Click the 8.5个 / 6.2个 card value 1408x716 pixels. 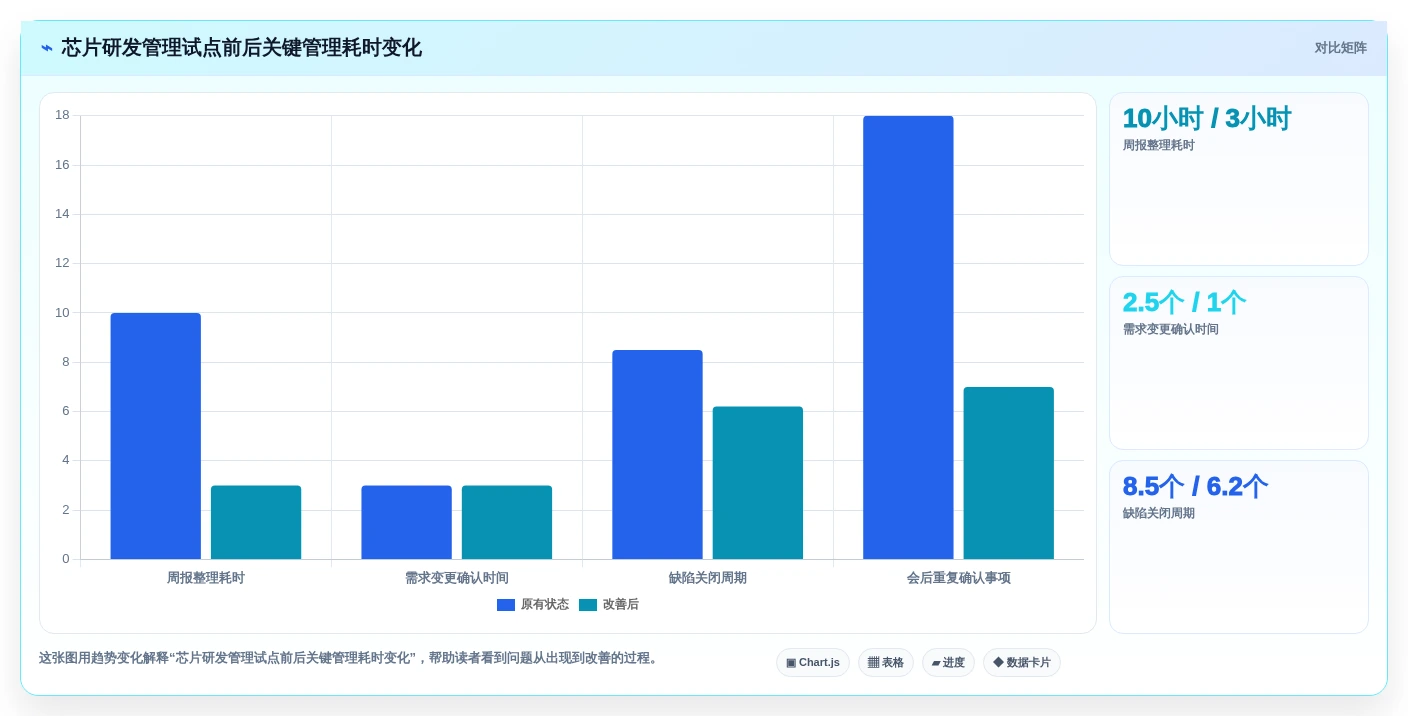point(1195,486)
